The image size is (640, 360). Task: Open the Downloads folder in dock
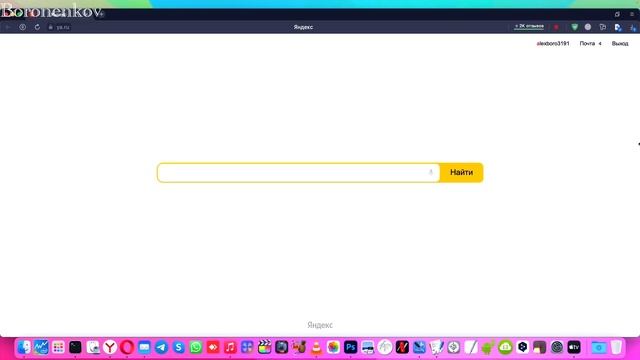(x=599, y=347)
